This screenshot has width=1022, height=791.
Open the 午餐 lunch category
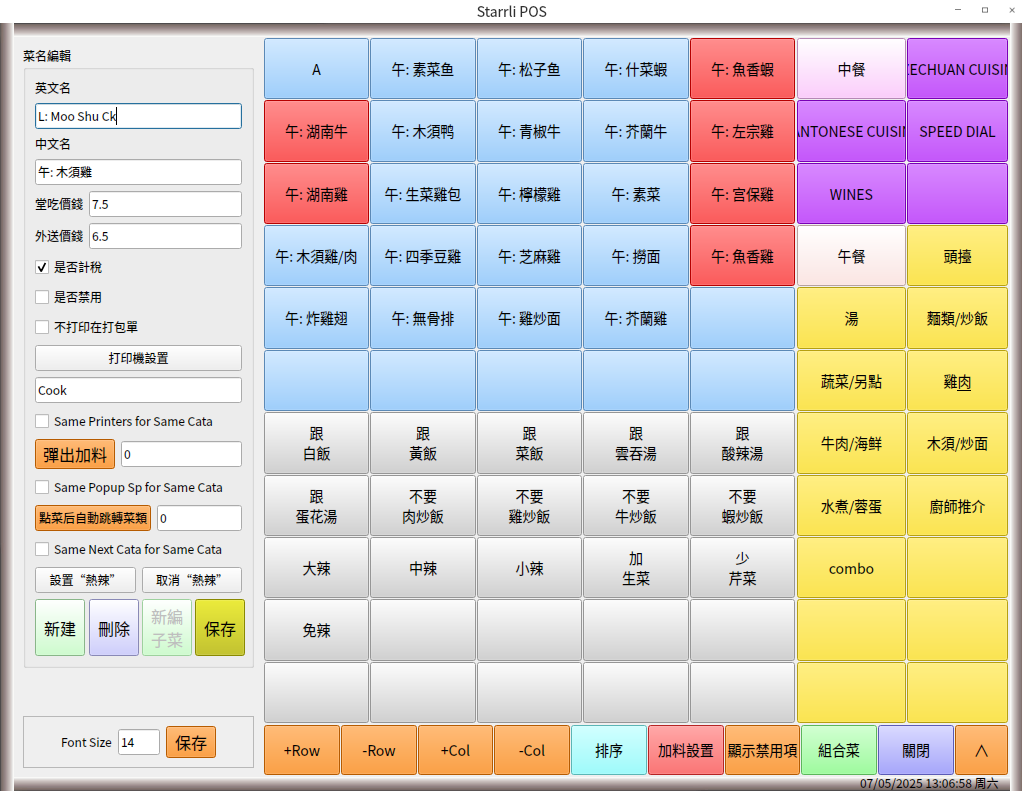click(x=851, y=256)
